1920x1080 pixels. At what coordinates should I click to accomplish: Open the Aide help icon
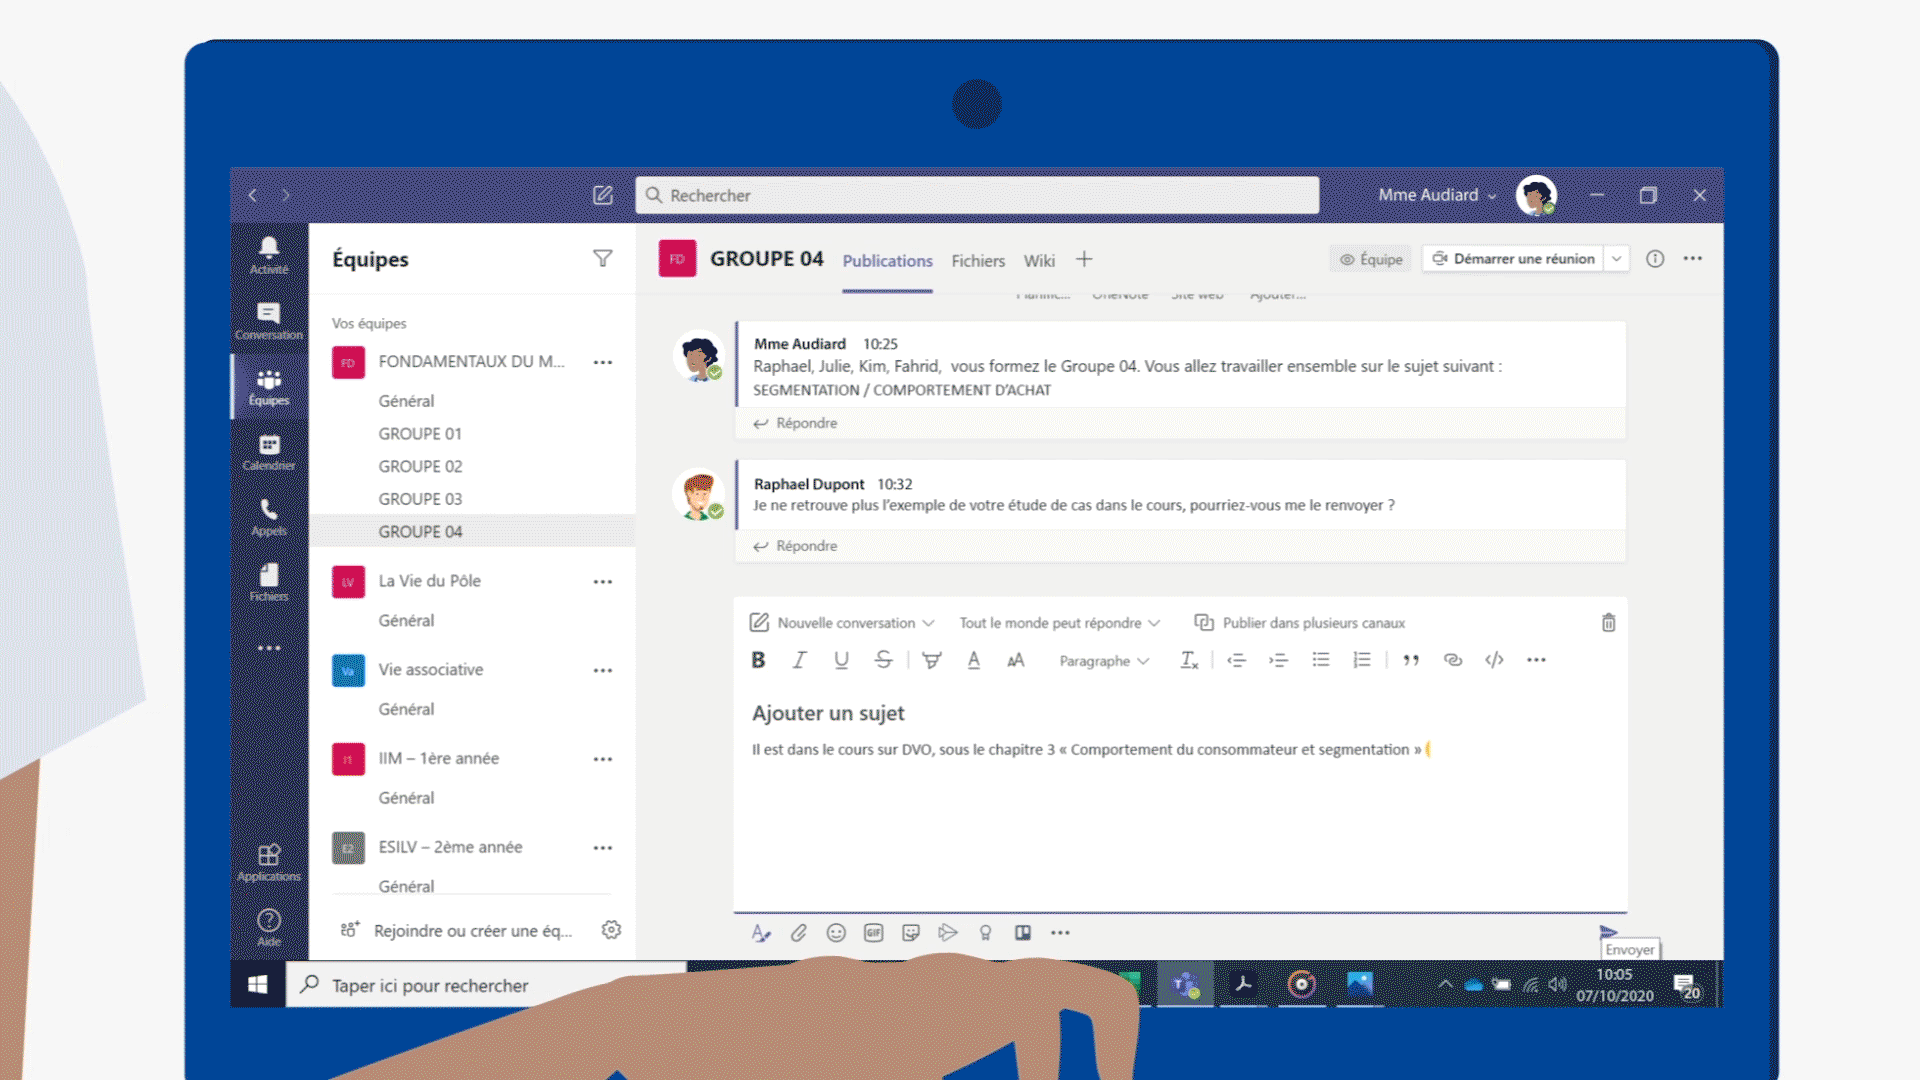[269, 927]
